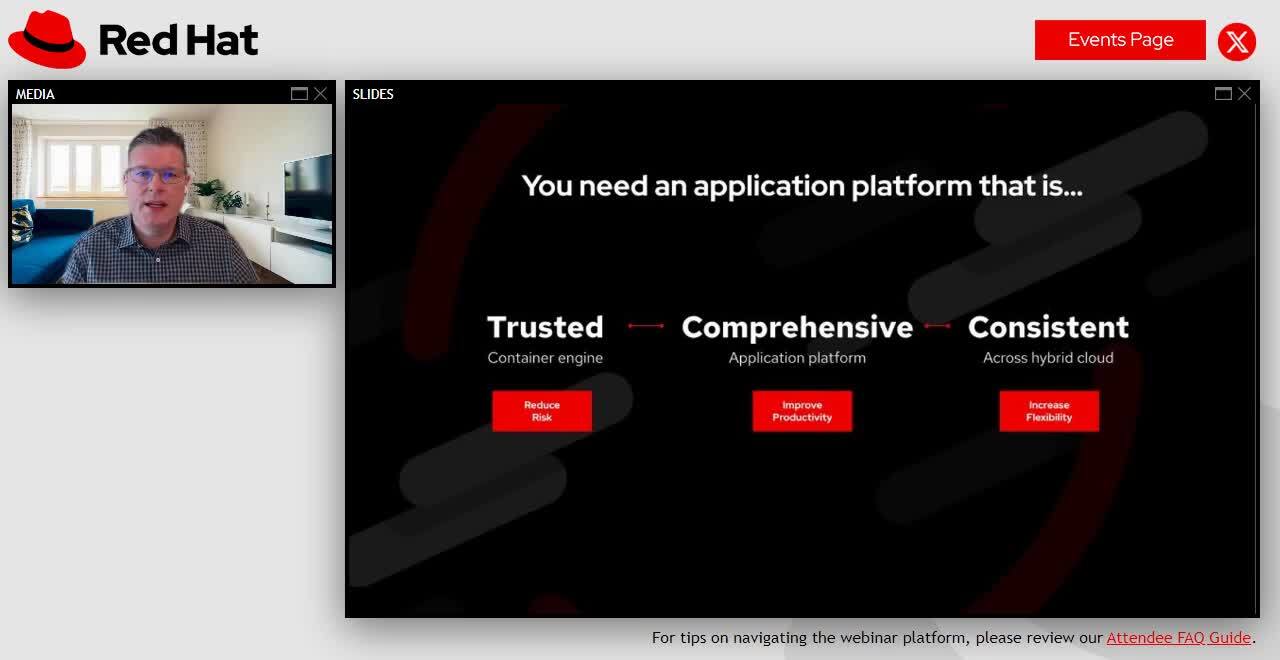The image size is (1280, 660).
Task: Select the MEDIA panel title bar
Action: [150, 94]
